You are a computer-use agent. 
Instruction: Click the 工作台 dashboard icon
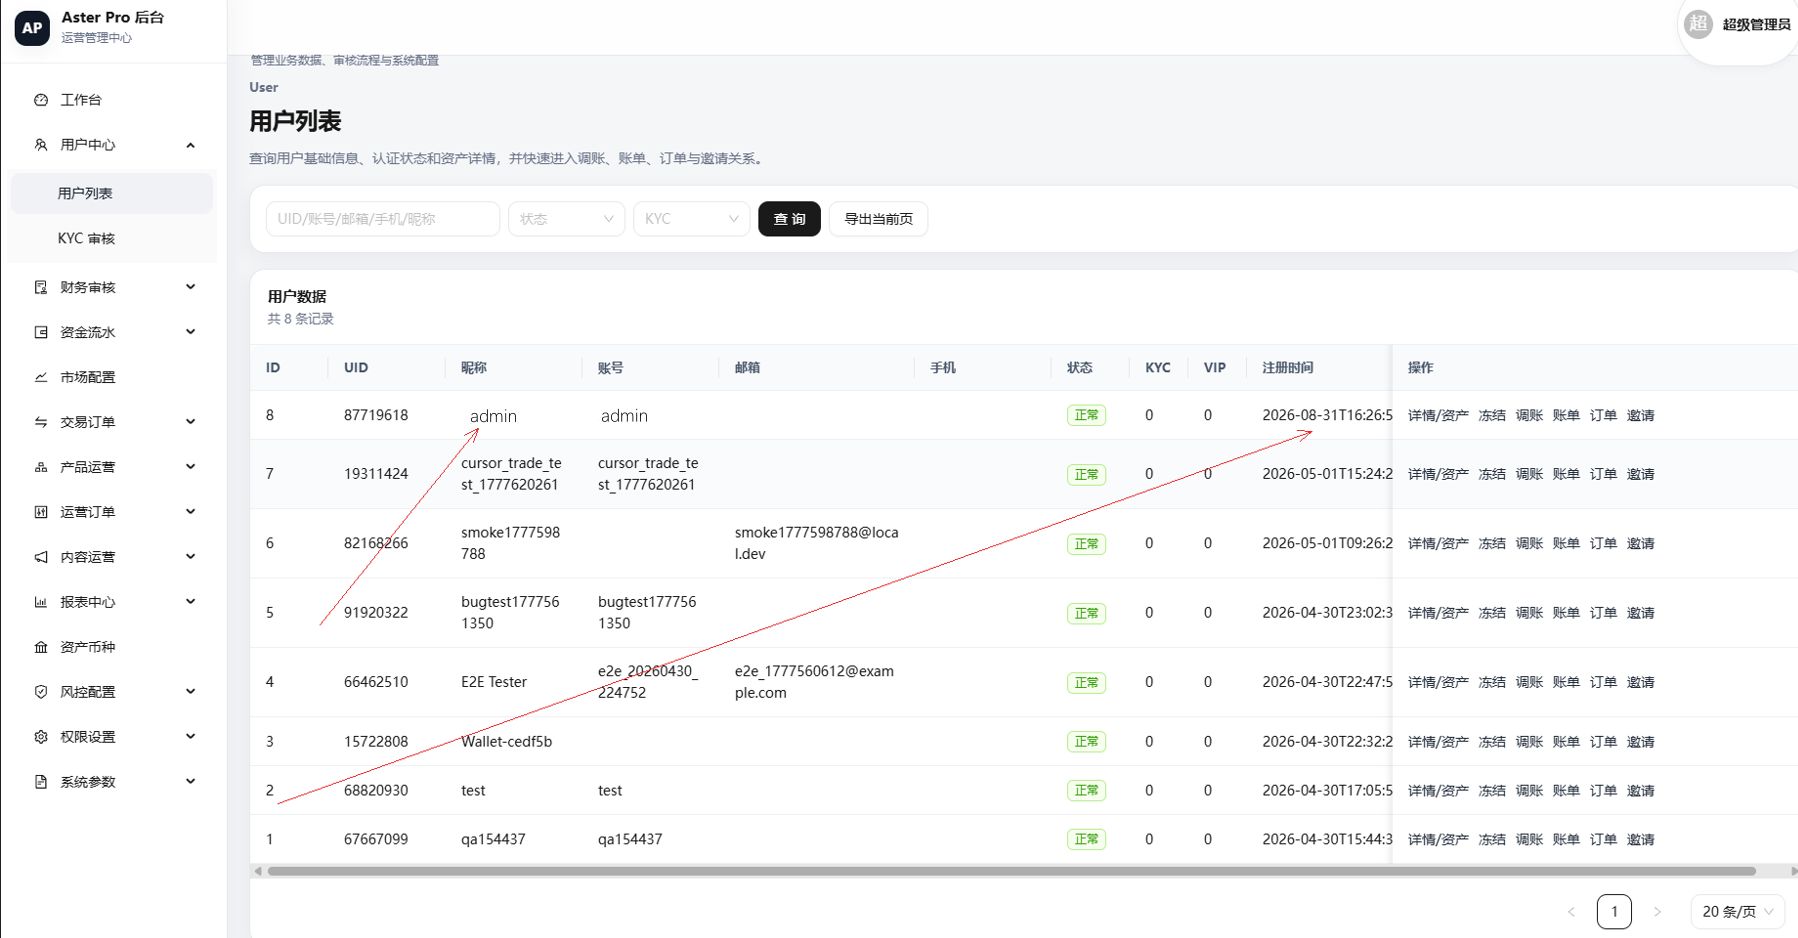click(x=41, y=100)
